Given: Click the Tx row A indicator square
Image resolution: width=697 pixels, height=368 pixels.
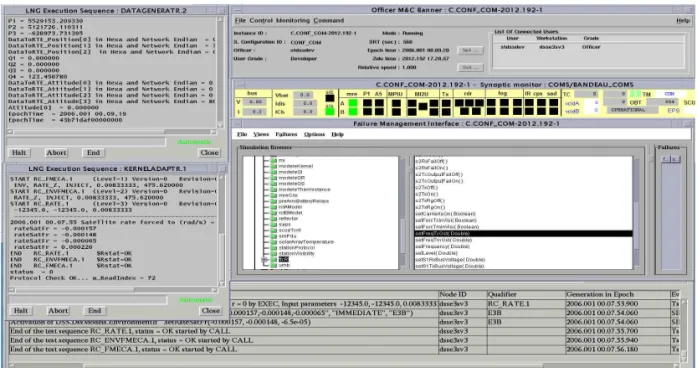Looking at the screenshot, I should (x=446, y=103).
